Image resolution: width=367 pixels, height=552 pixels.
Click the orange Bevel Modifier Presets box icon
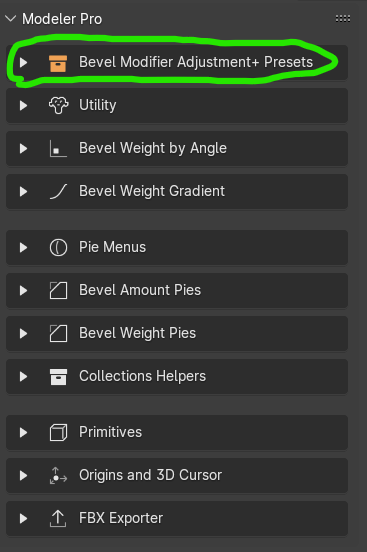(58, 63)
